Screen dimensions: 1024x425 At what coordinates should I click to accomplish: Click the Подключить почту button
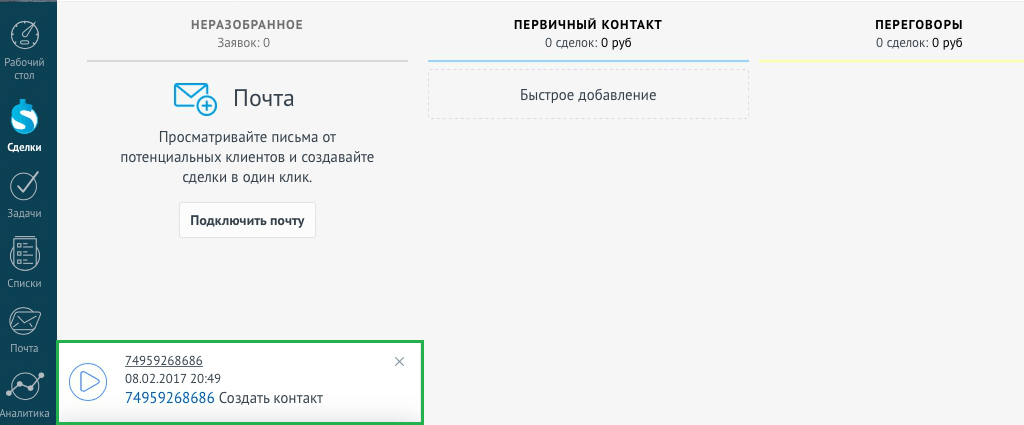[247, 220]
